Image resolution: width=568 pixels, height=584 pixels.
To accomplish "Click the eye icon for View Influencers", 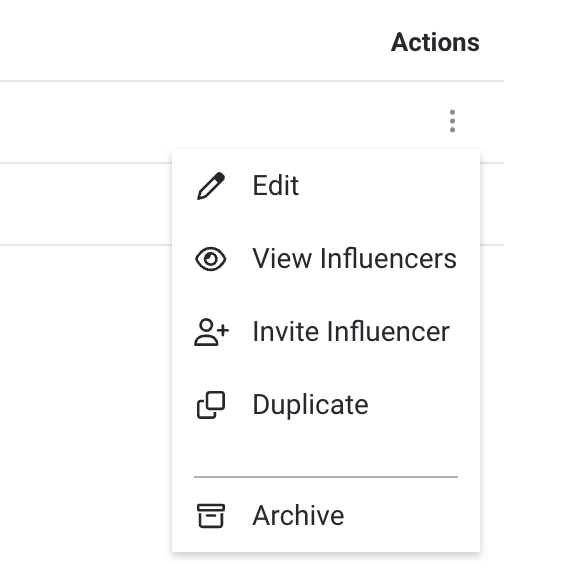I will click(x=211, y=258).
